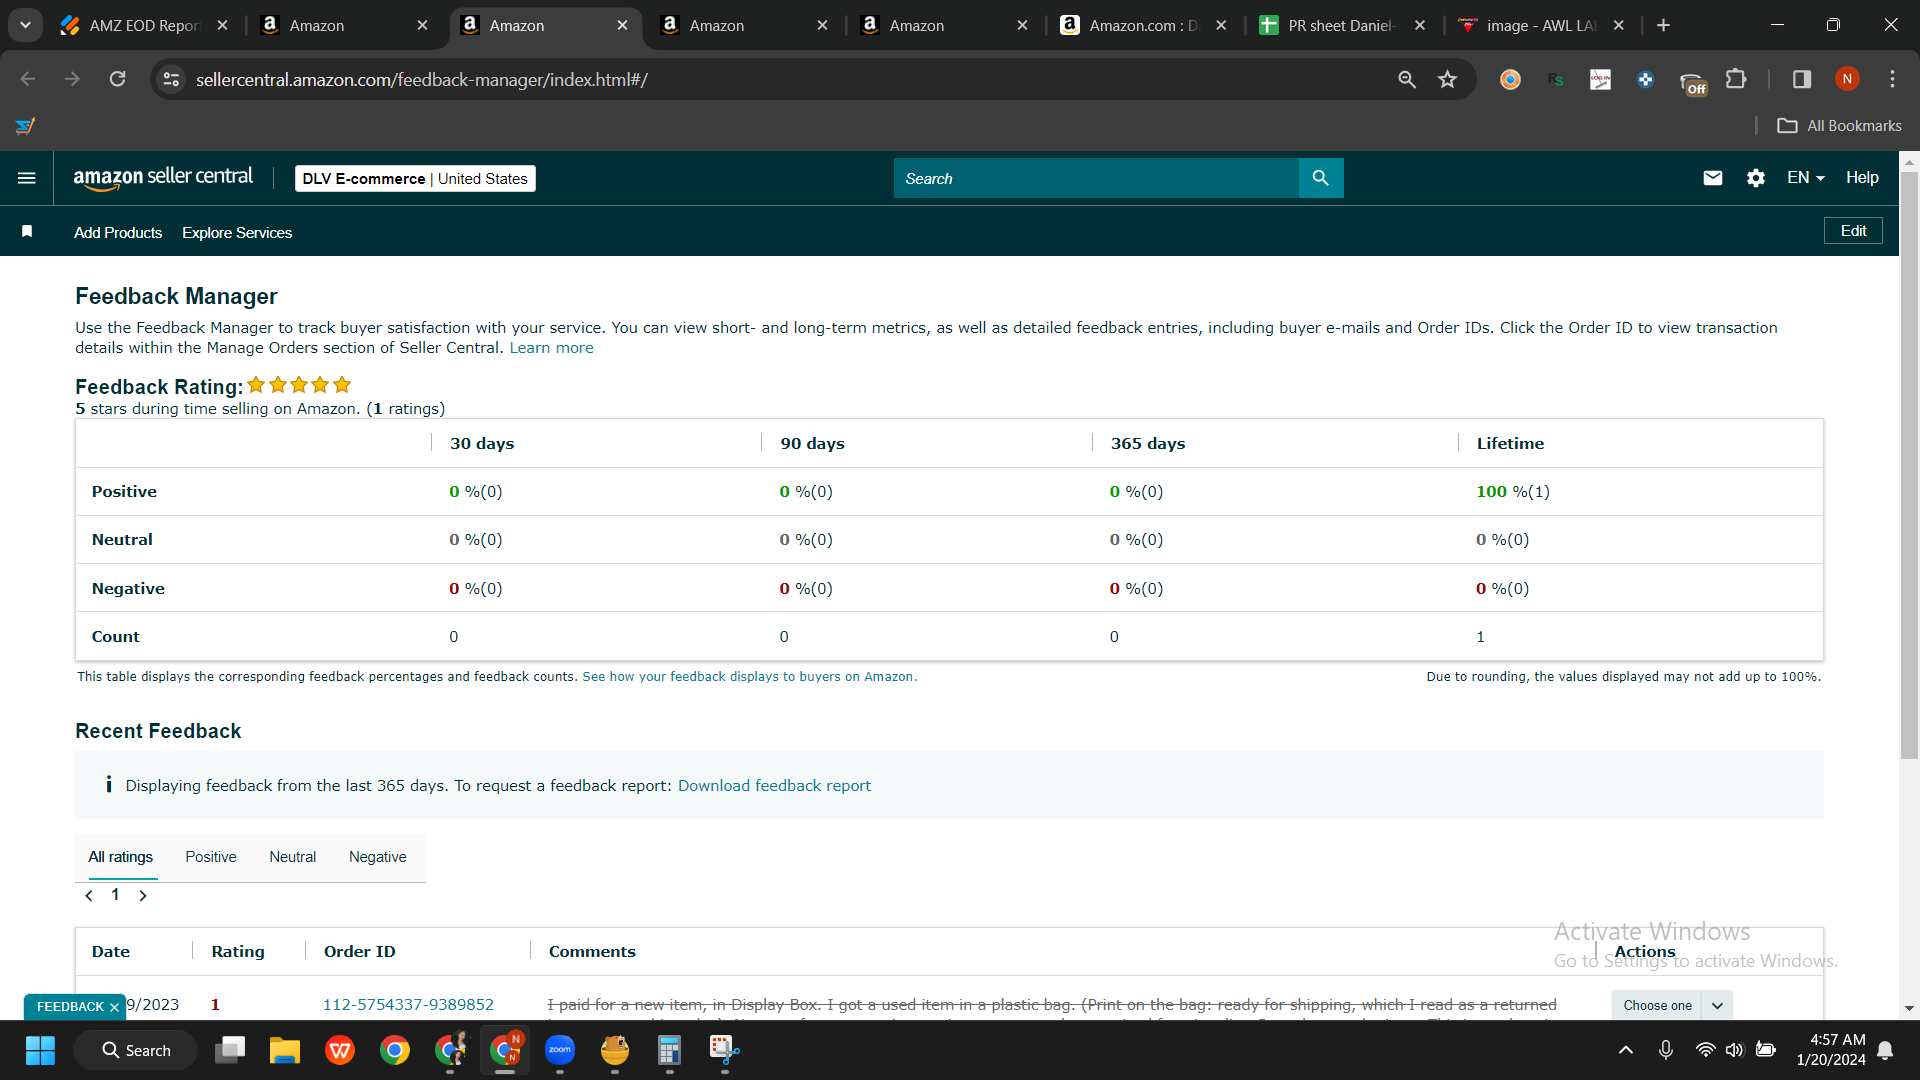Toggle the browser side panel icon

coord(1802,79)
